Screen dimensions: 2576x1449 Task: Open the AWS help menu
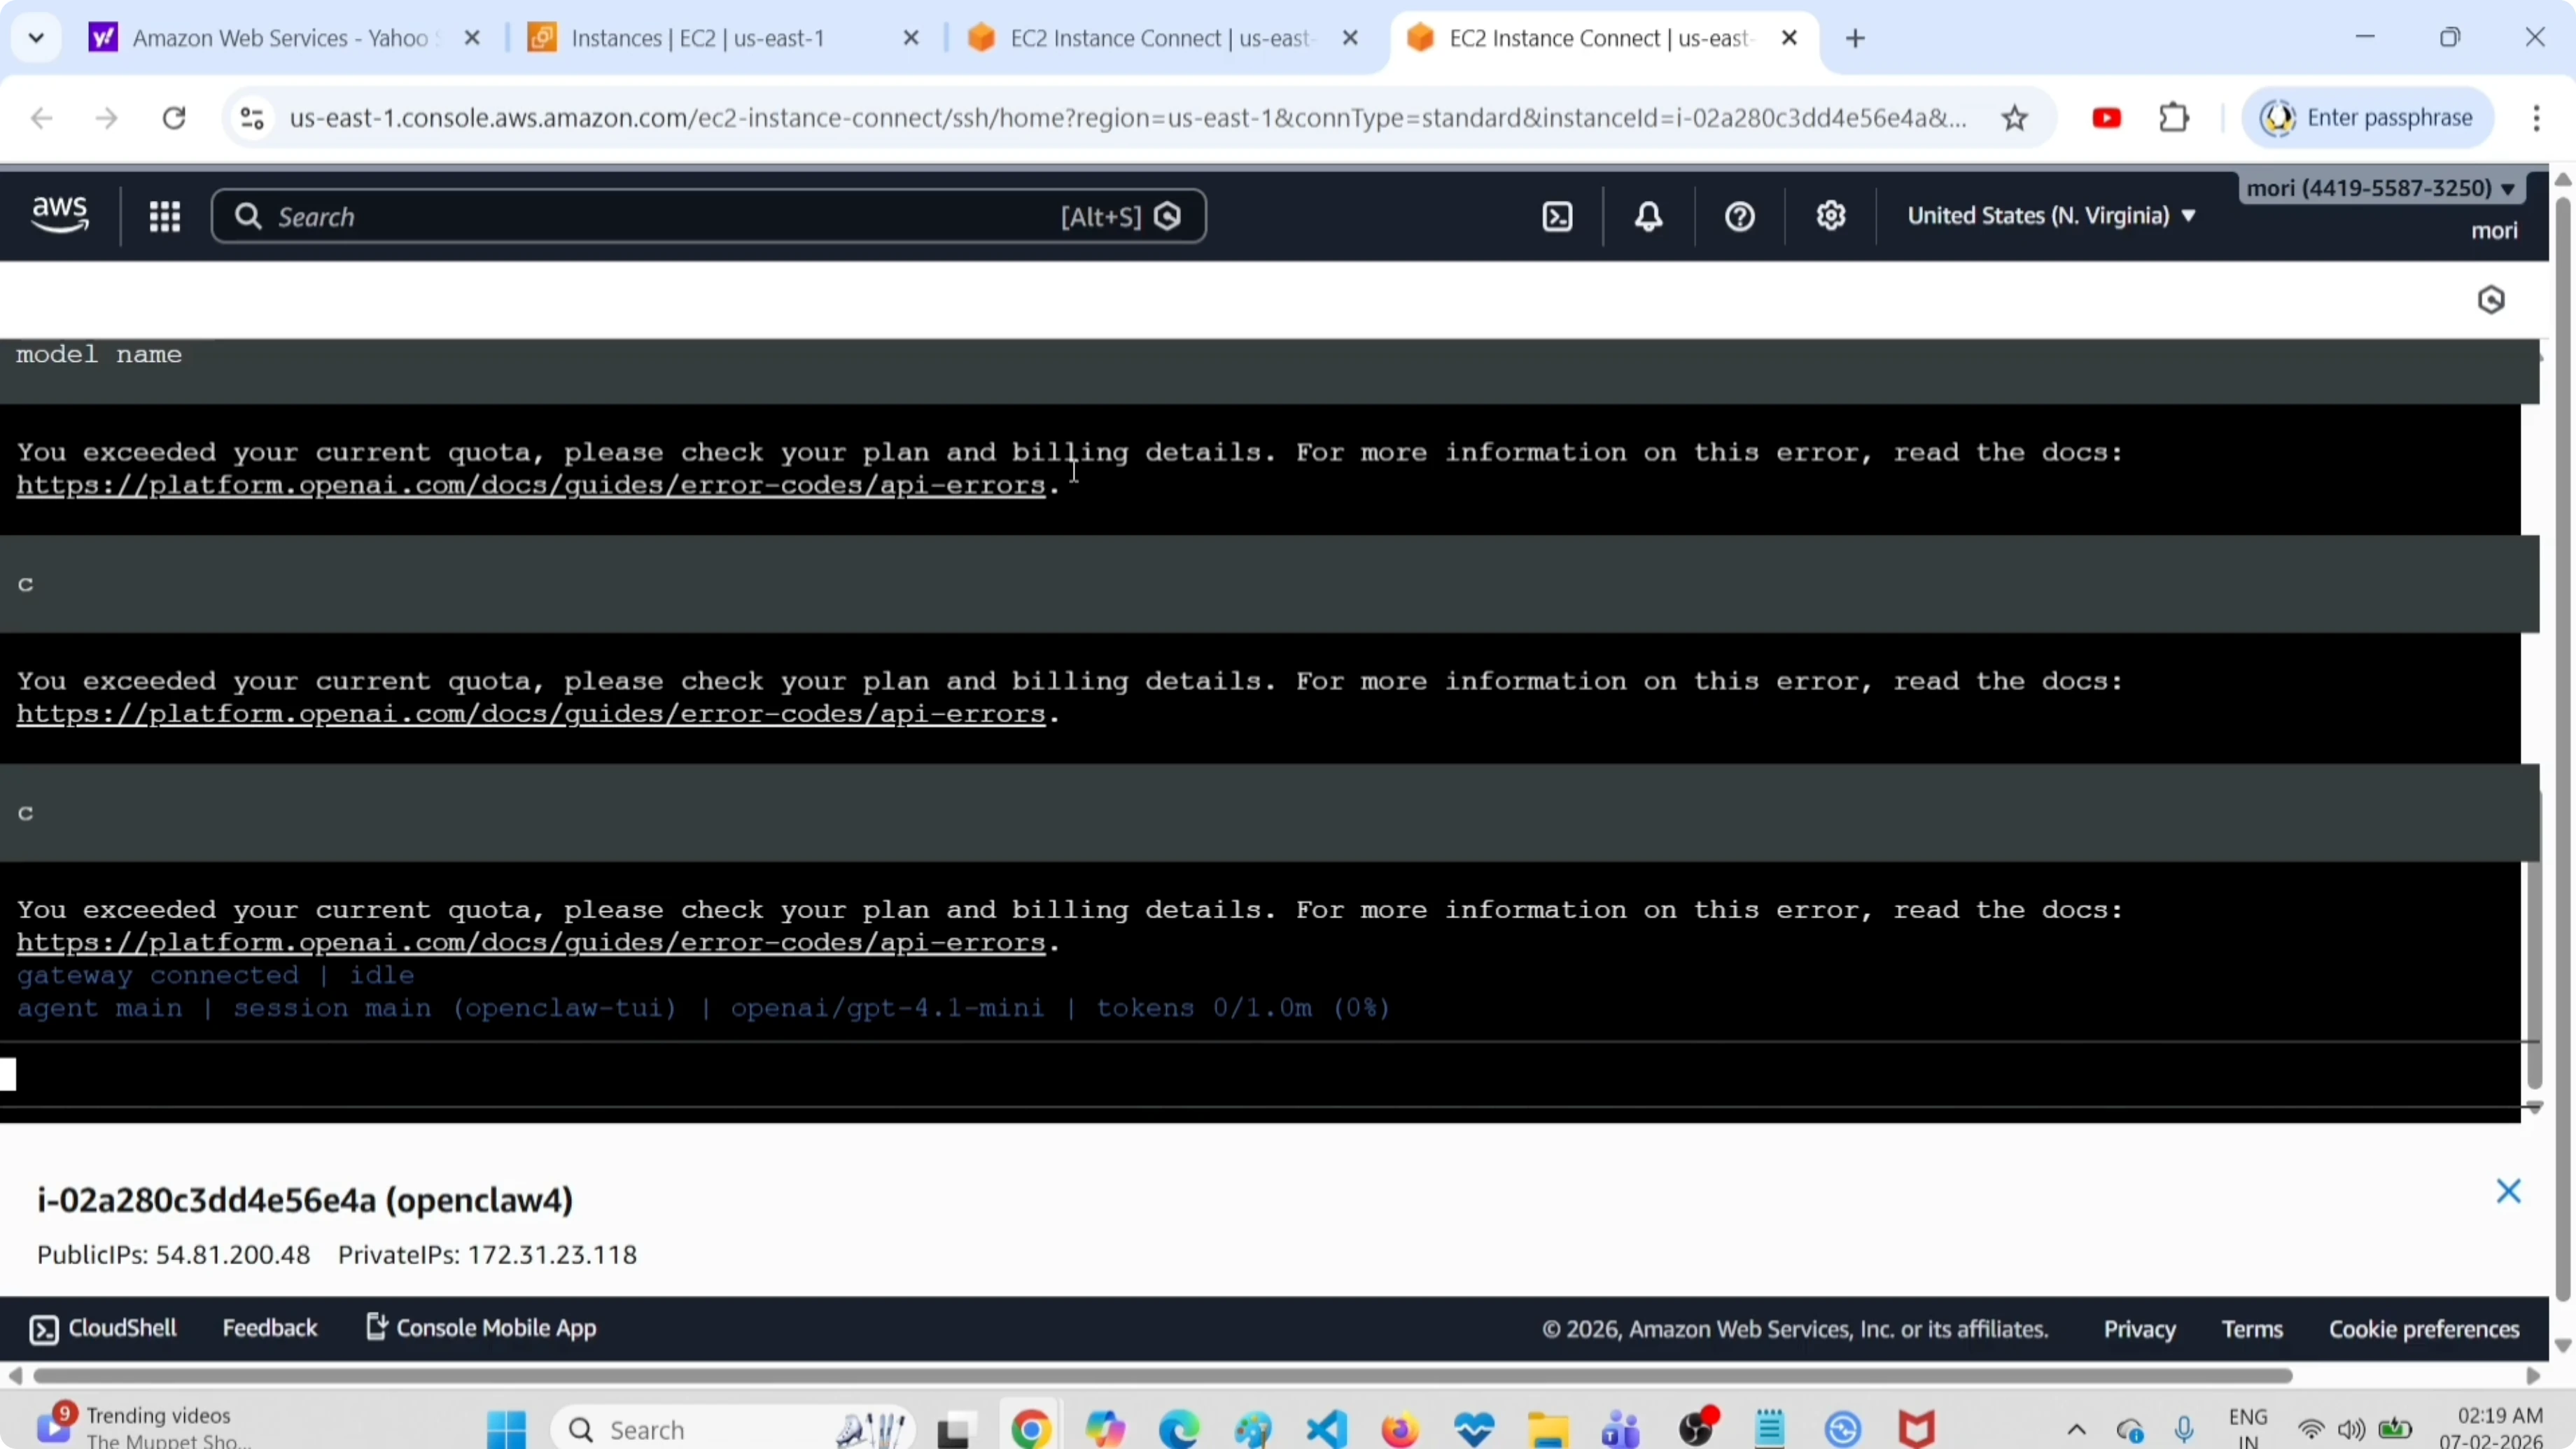coord(1738,216)
